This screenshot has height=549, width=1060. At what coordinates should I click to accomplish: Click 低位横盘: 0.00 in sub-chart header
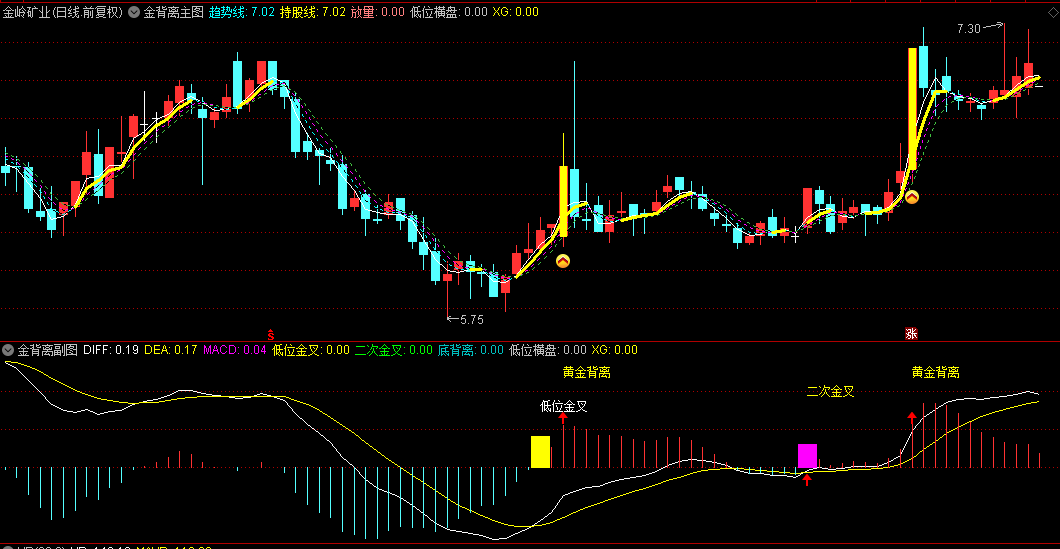pos(548,350)
